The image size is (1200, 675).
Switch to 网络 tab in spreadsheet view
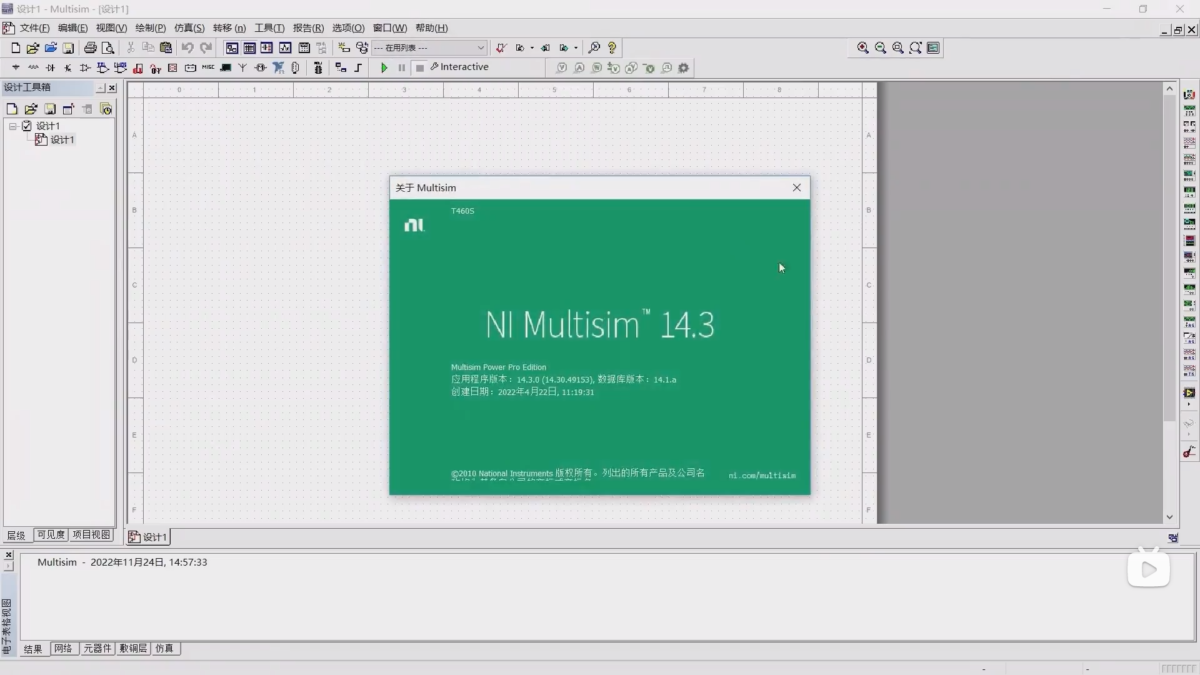(x=63, y=649)
